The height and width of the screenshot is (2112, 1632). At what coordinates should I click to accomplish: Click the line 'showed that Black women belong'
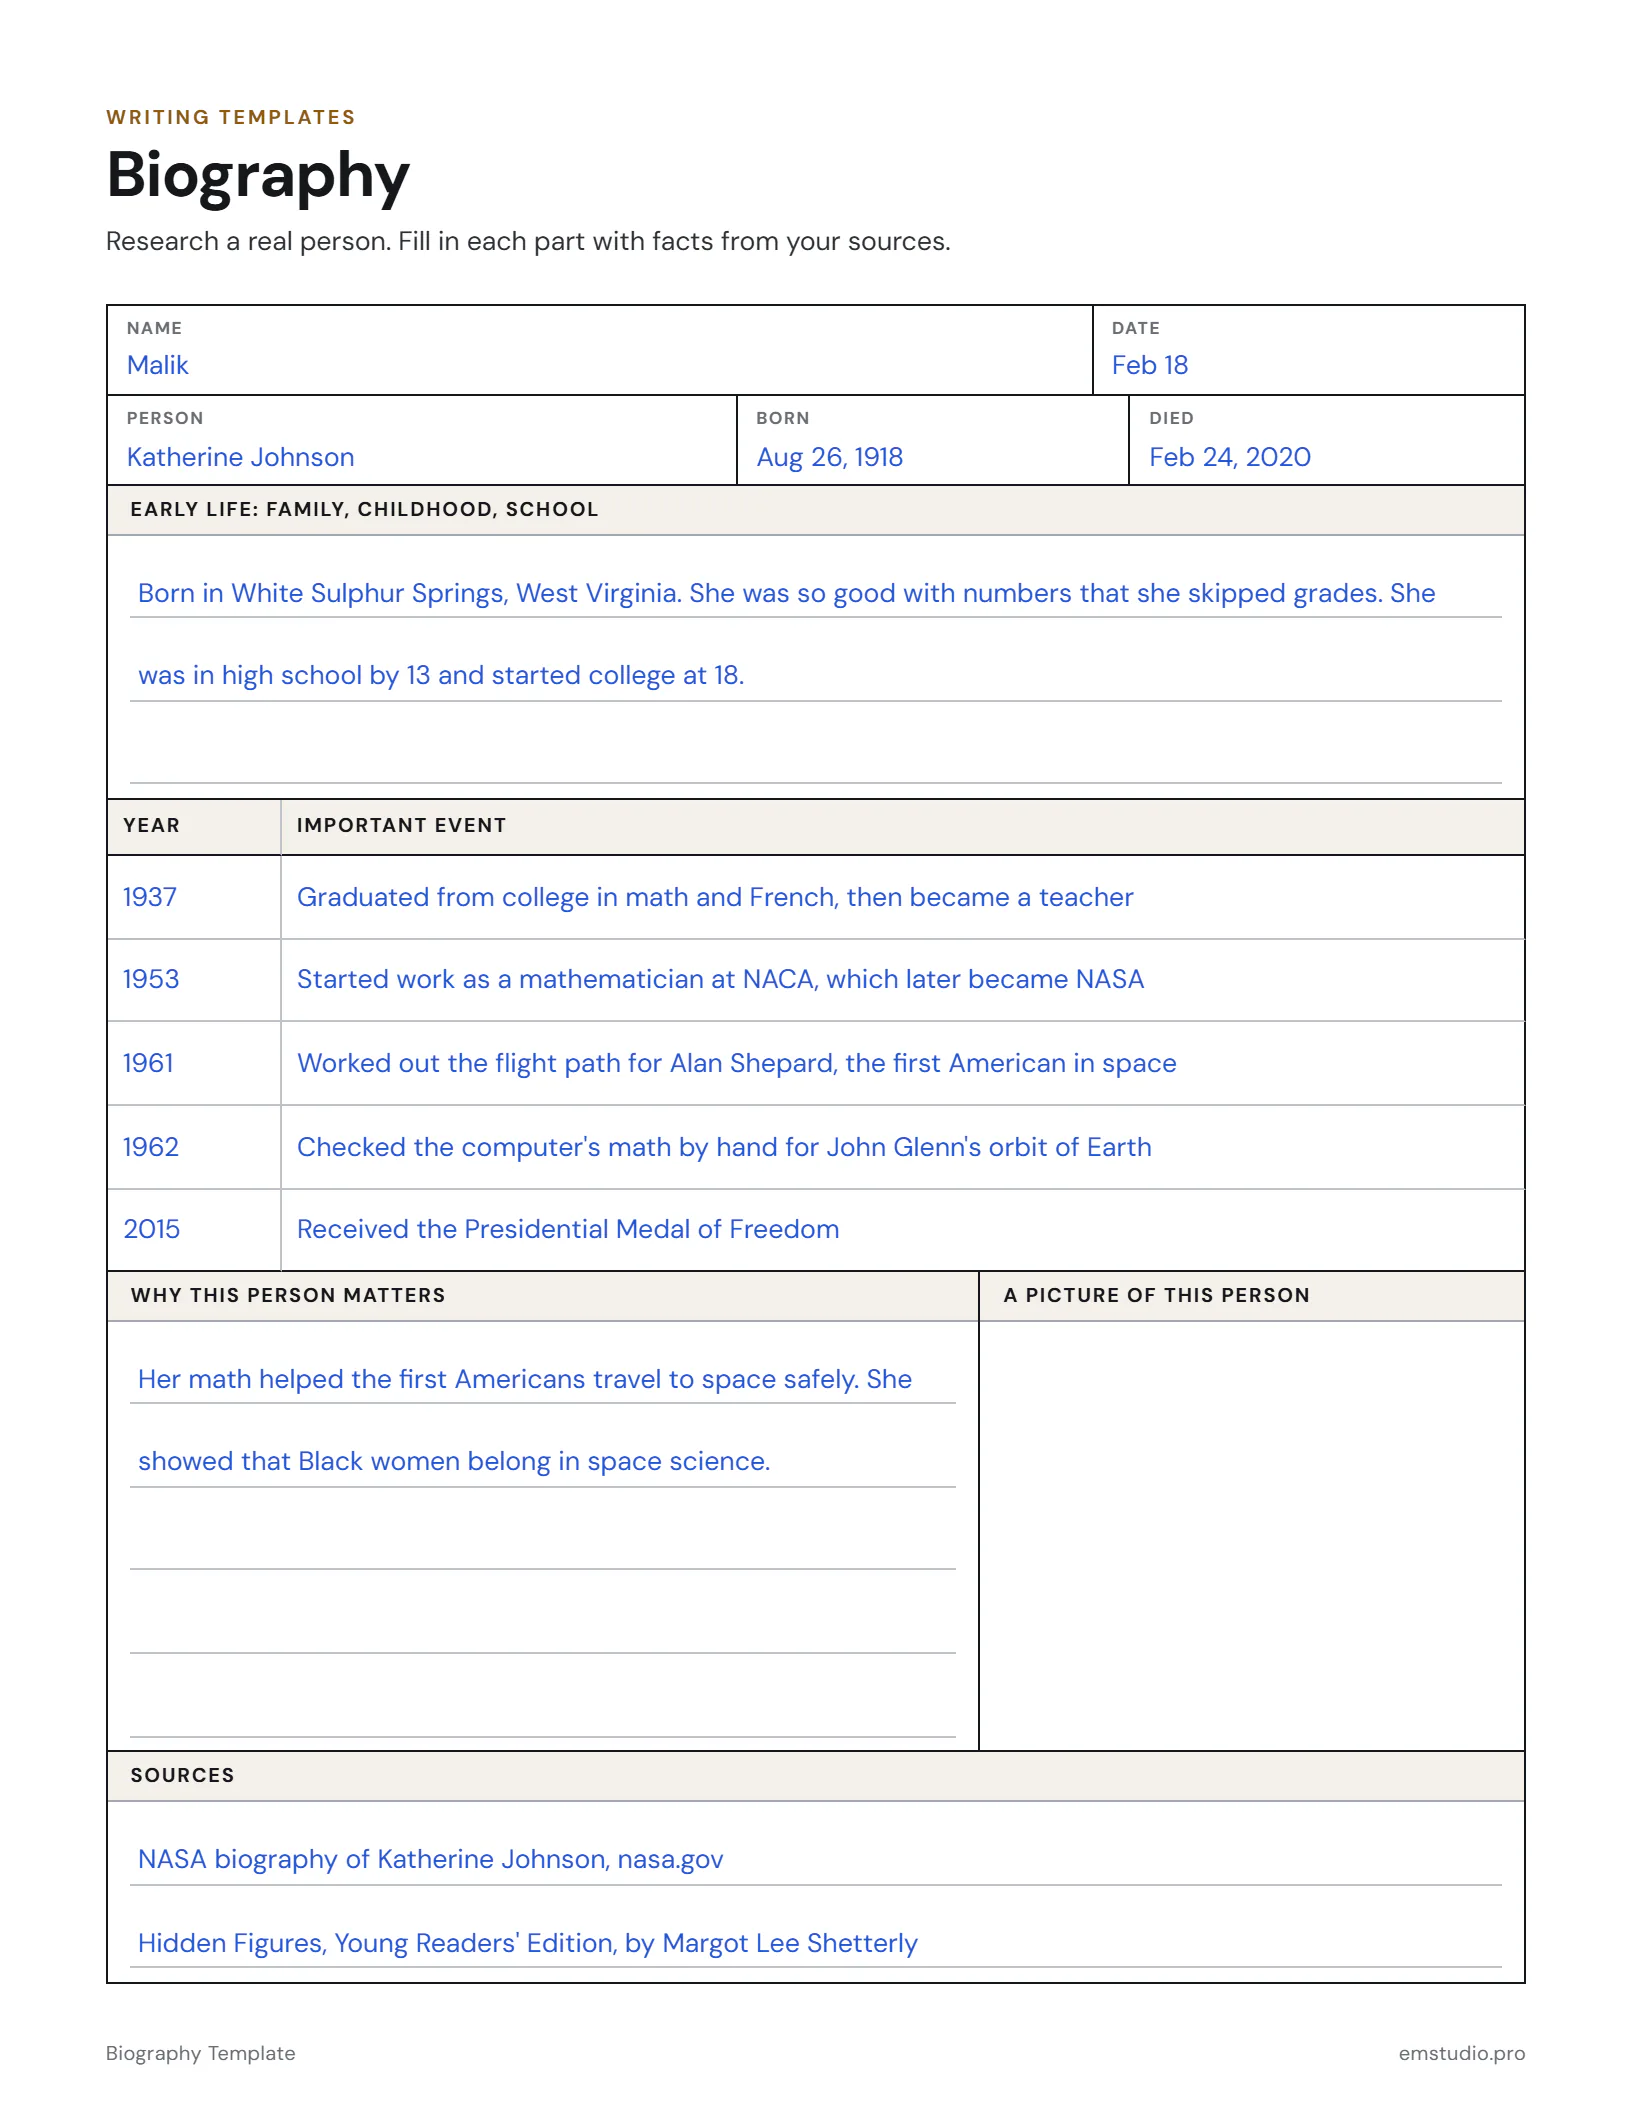[454, 1461]
